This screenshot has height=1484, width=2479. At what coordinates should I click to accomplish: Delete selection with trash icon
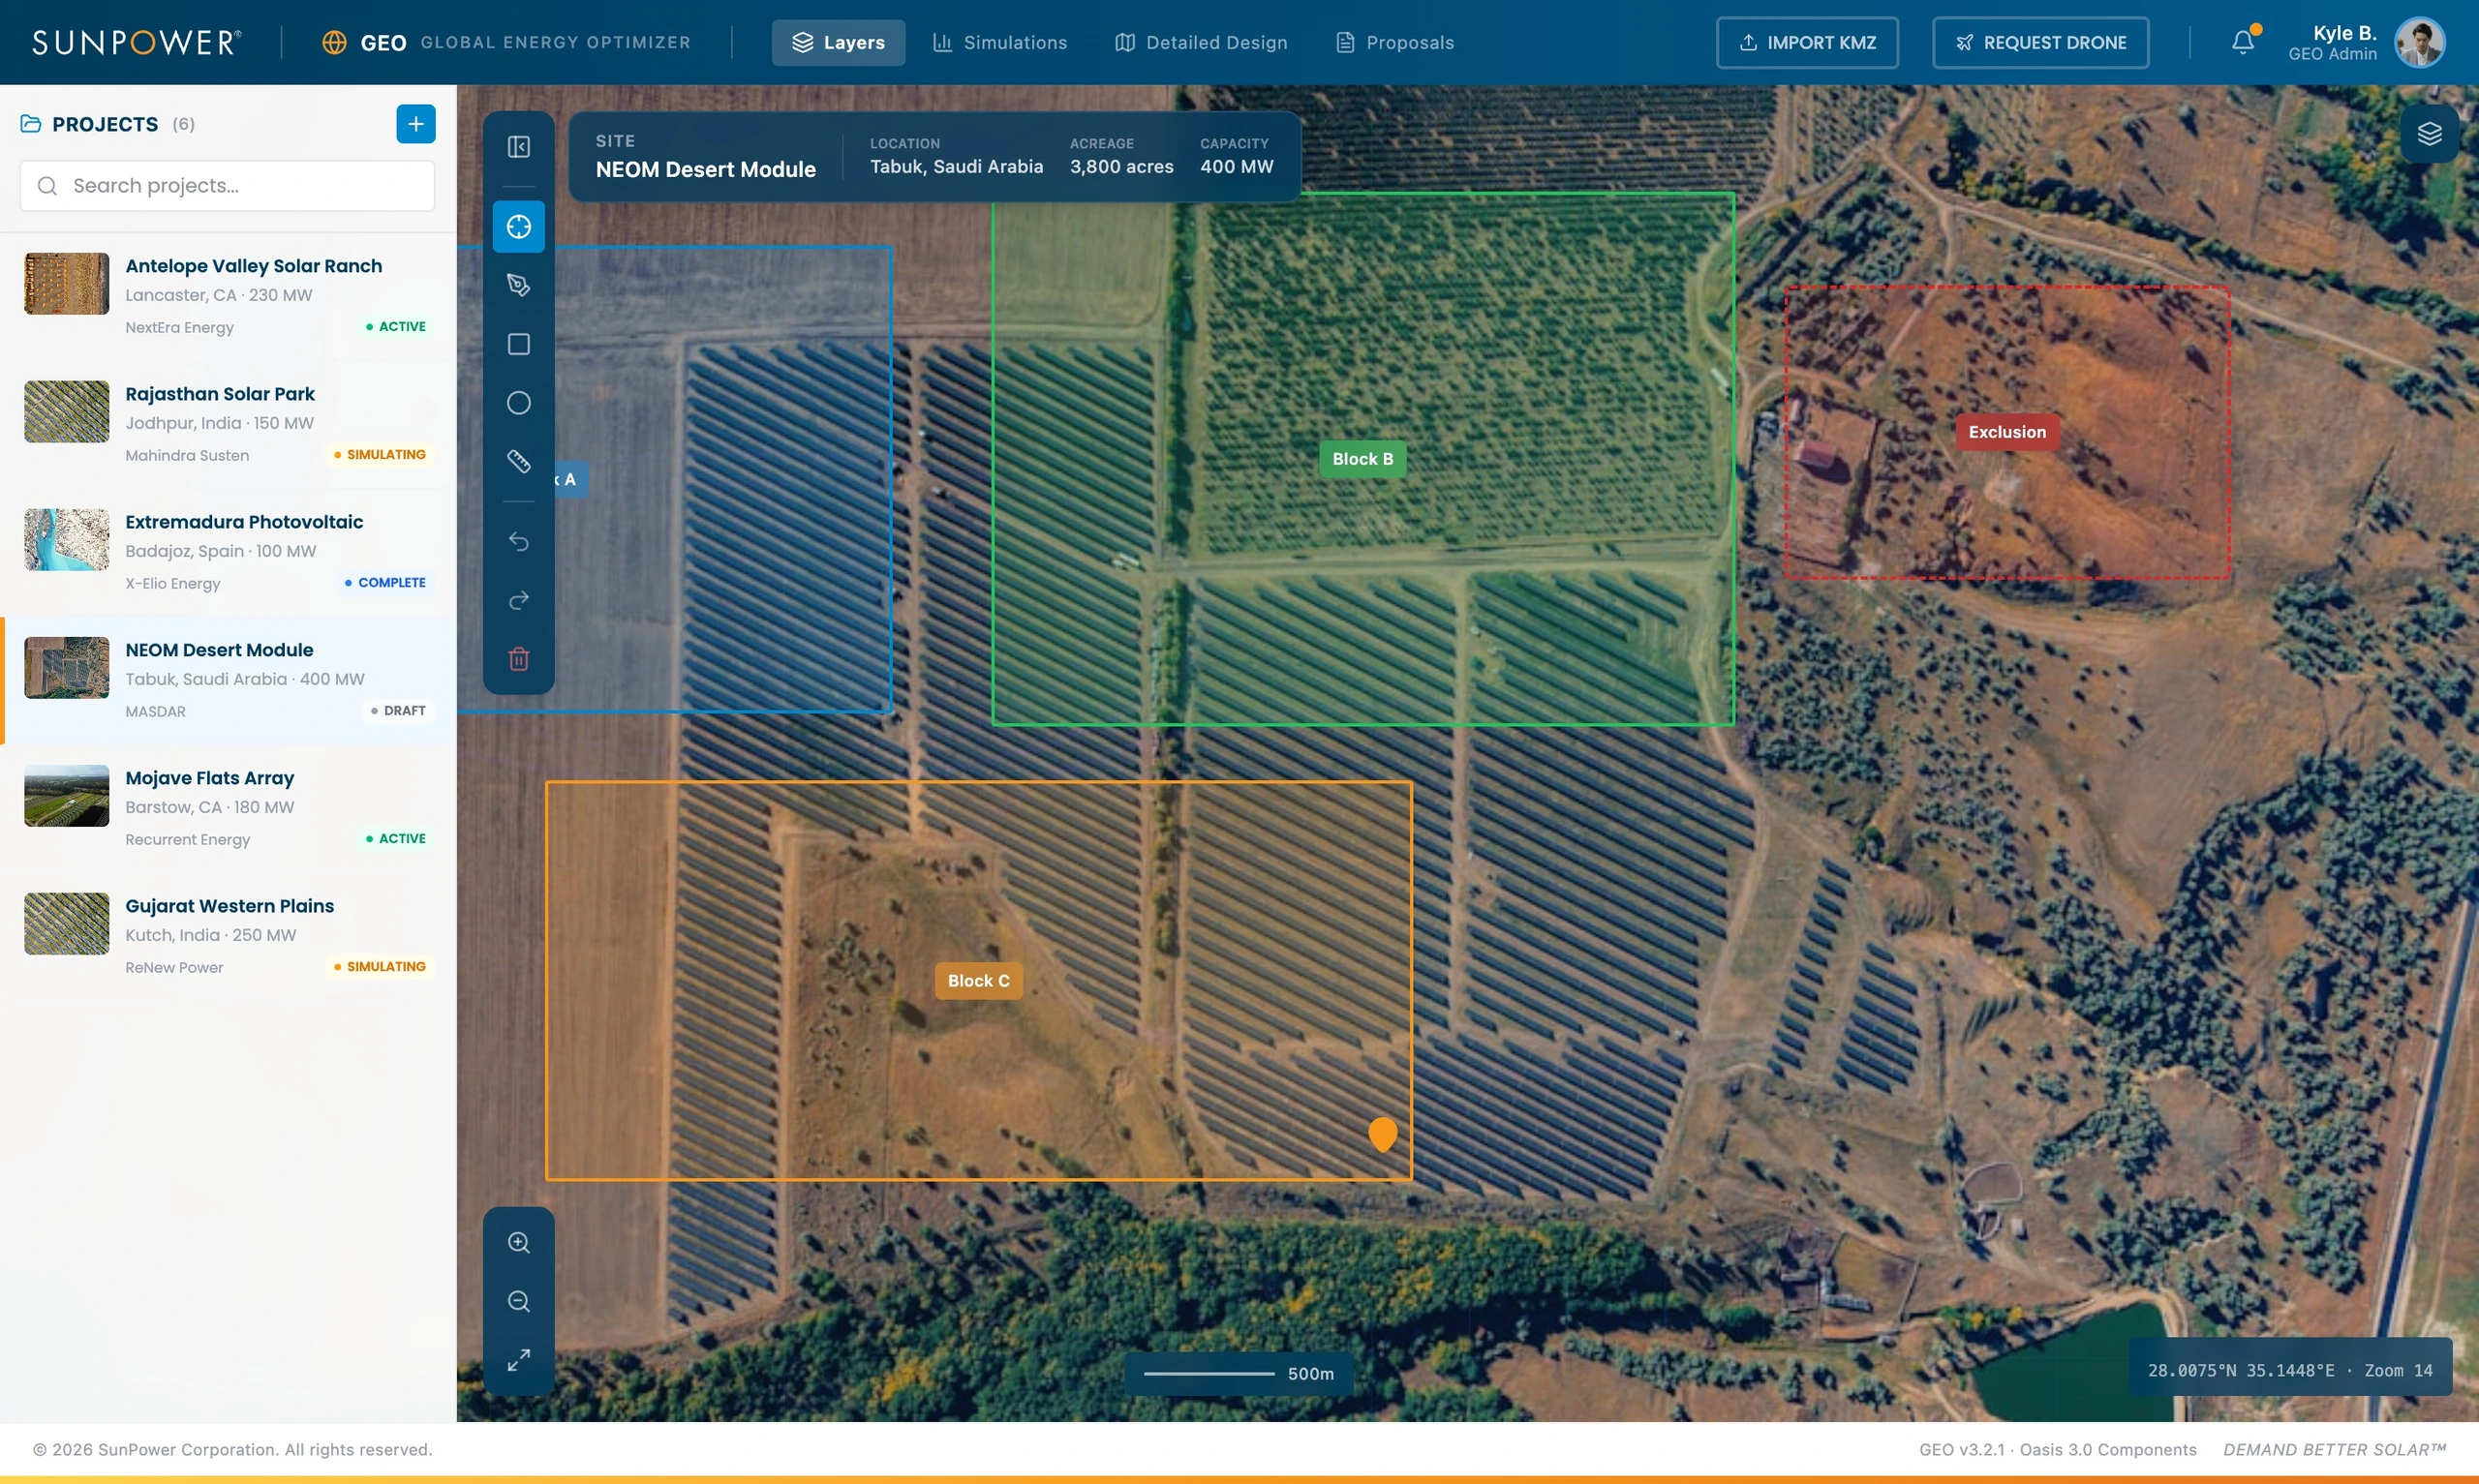click(518, 659)
